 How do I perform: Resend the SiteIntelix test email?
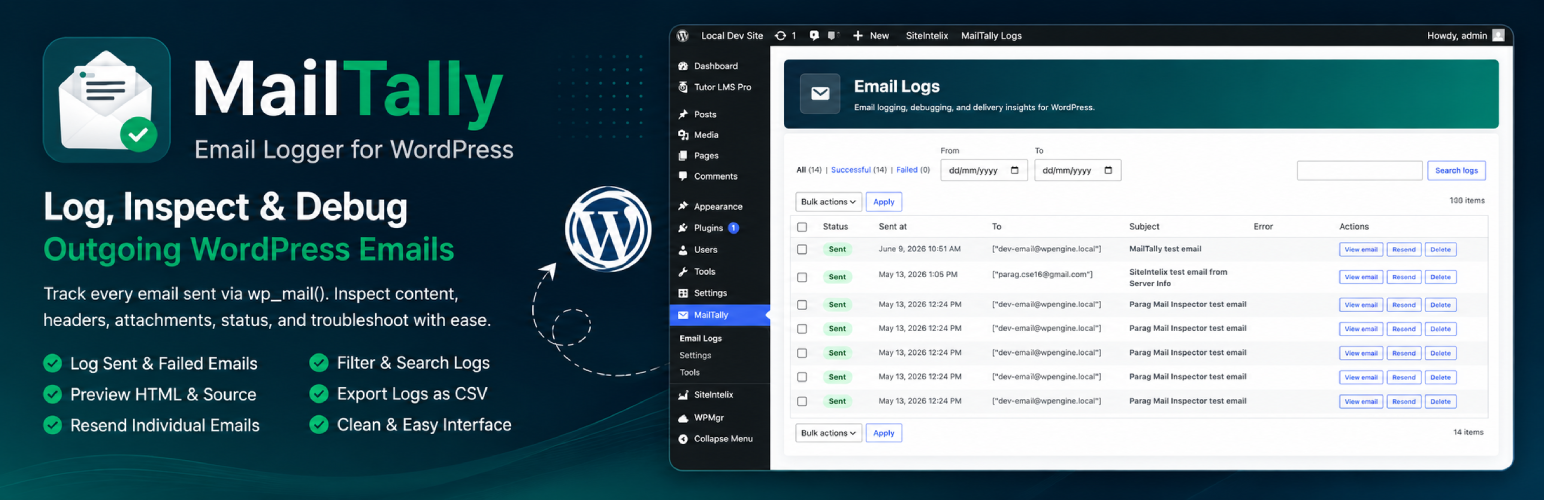click(1404, 277)
